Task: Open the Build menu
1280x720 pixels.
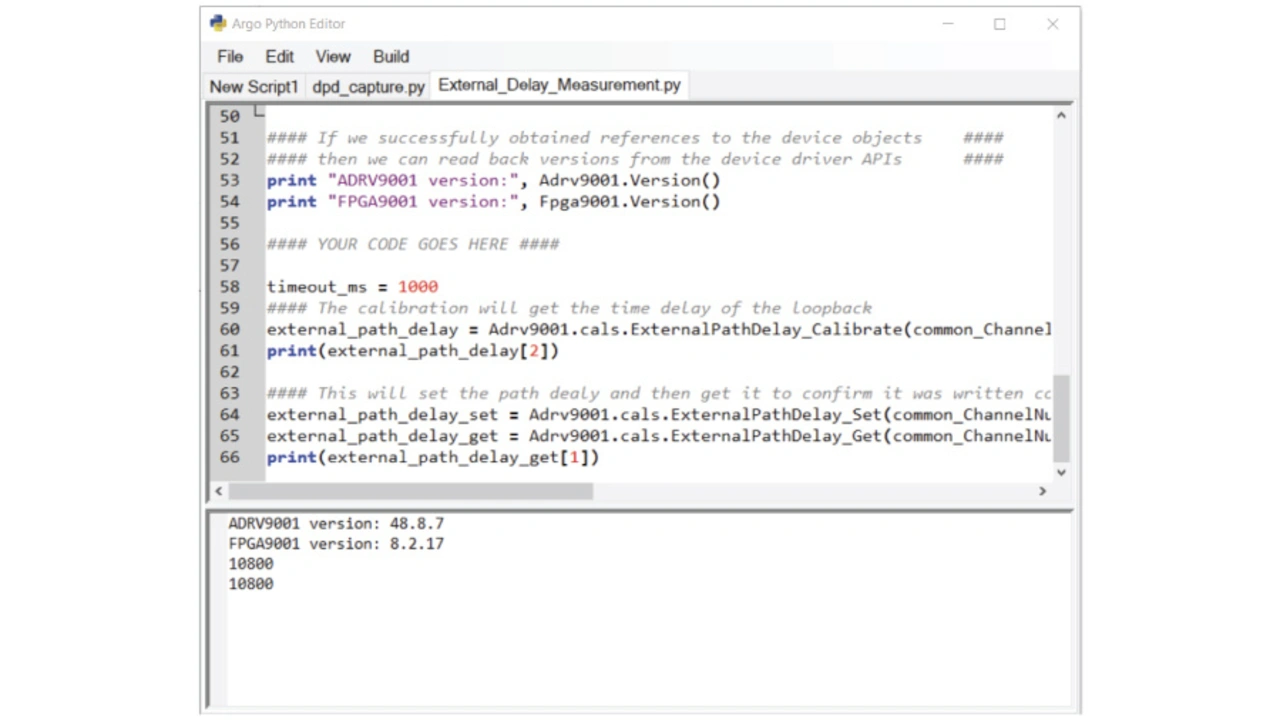Action: tap(391, 57)
